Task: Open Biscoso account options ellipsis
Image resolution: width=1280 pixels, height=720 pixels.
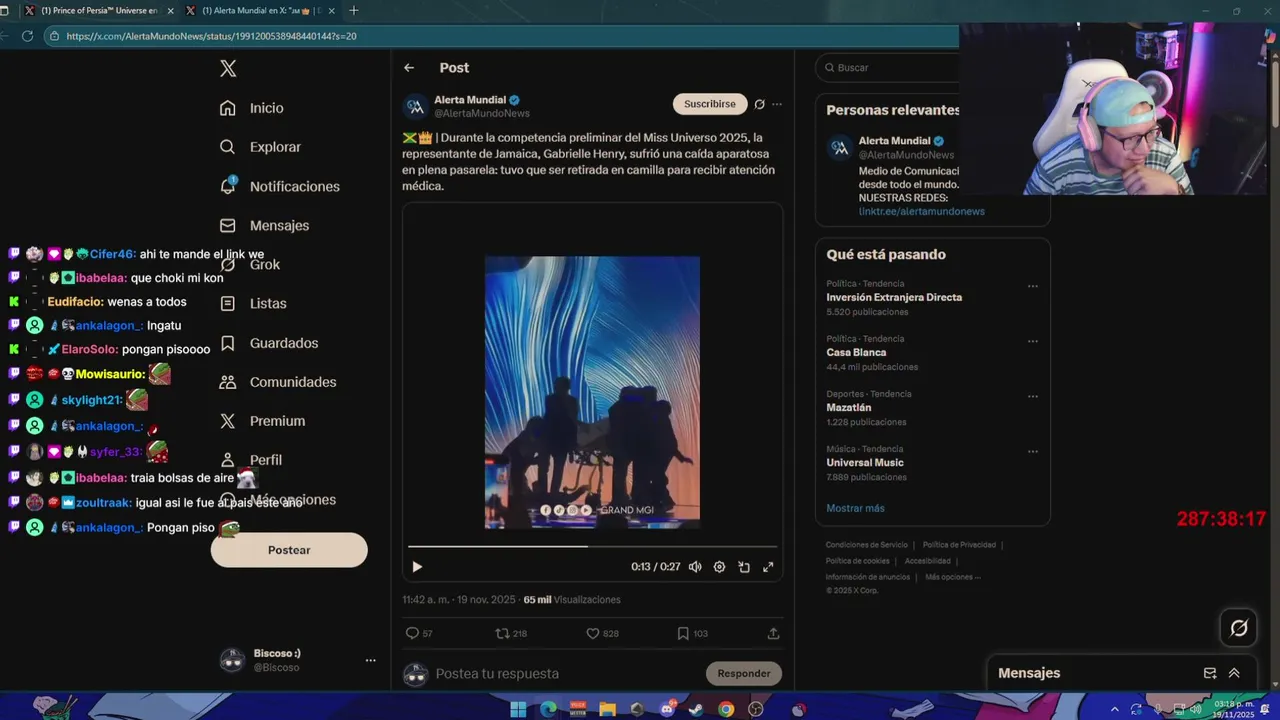Action: click(370, 660)
